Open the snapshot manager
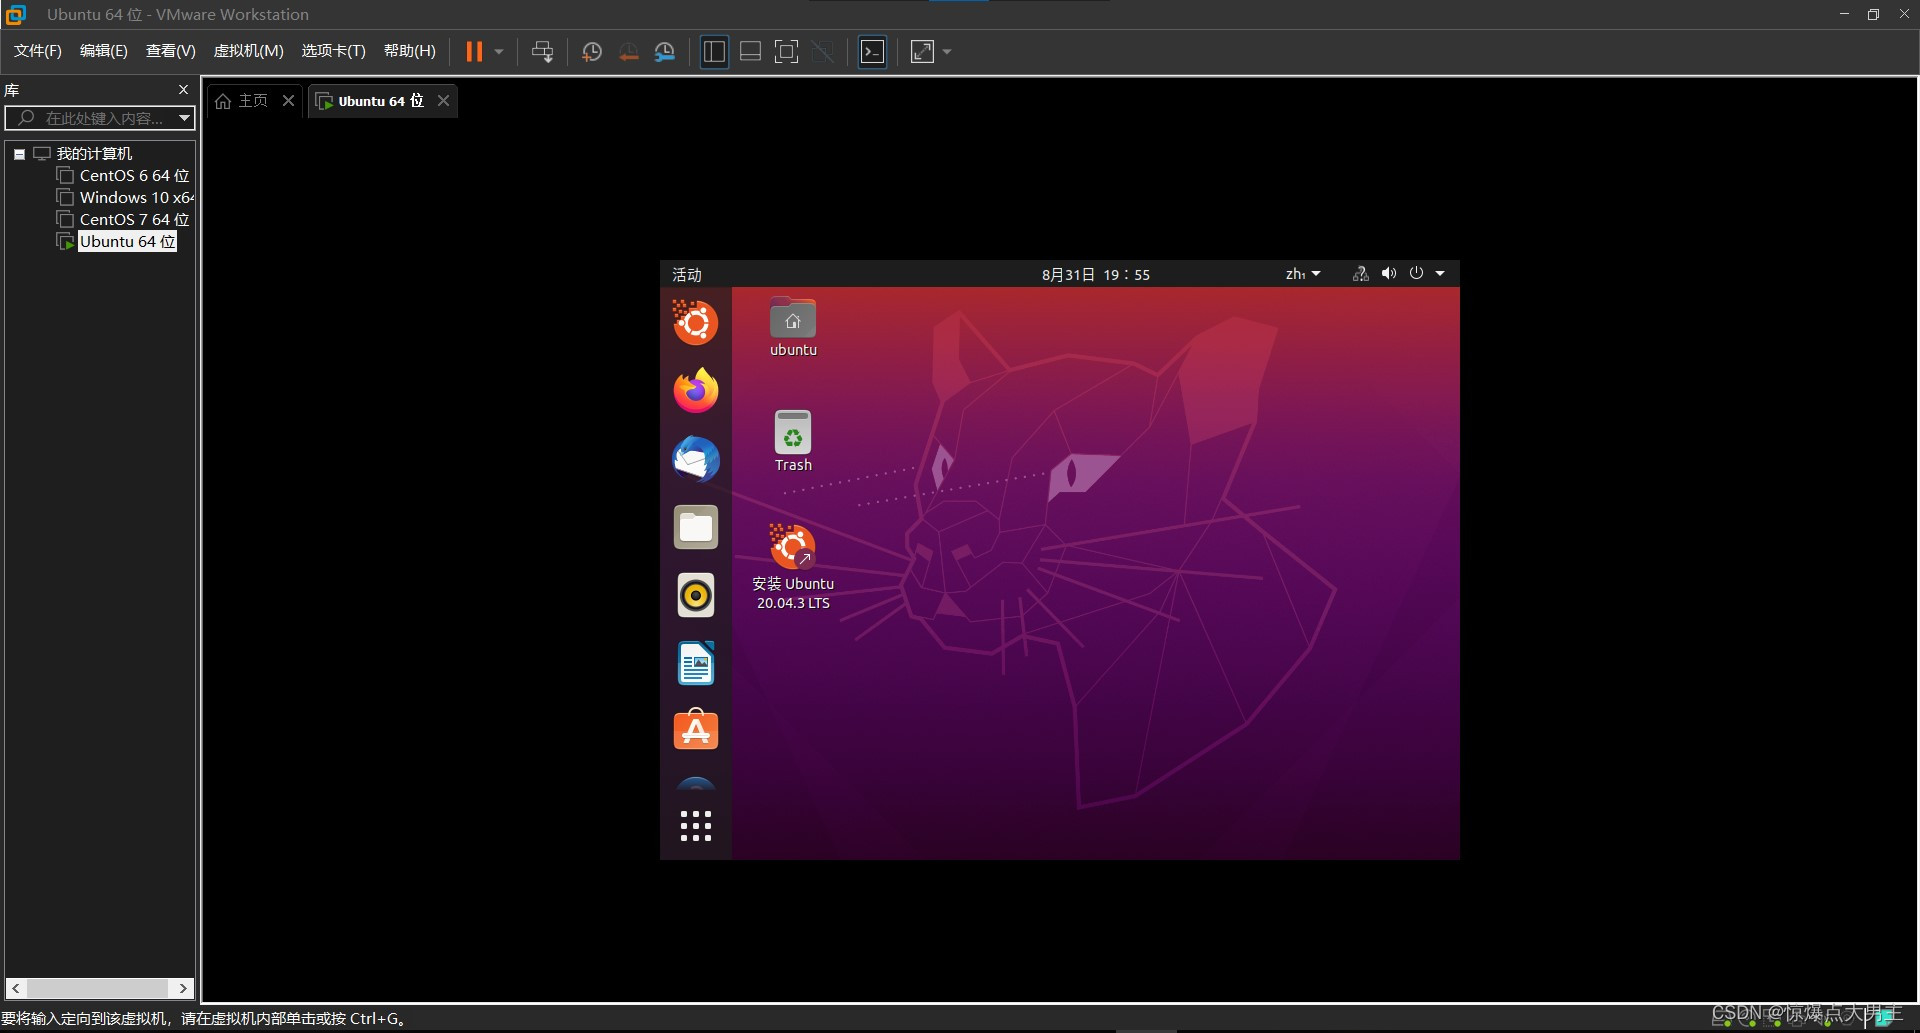Viewport: 1920px width, 1033px height. [x=665, y=52]
